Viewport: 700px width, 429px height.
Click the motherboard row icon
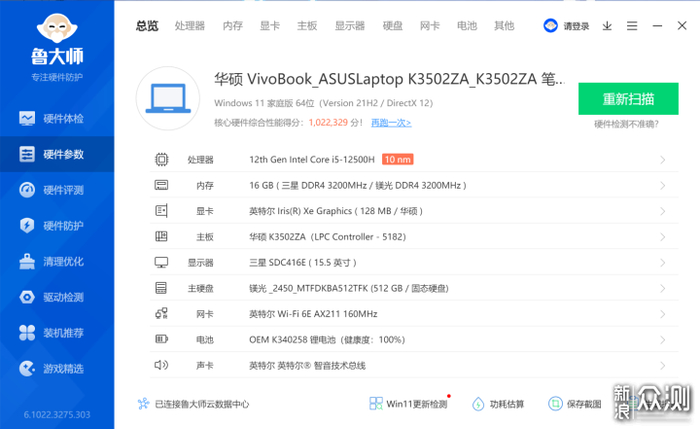(161, 237)
